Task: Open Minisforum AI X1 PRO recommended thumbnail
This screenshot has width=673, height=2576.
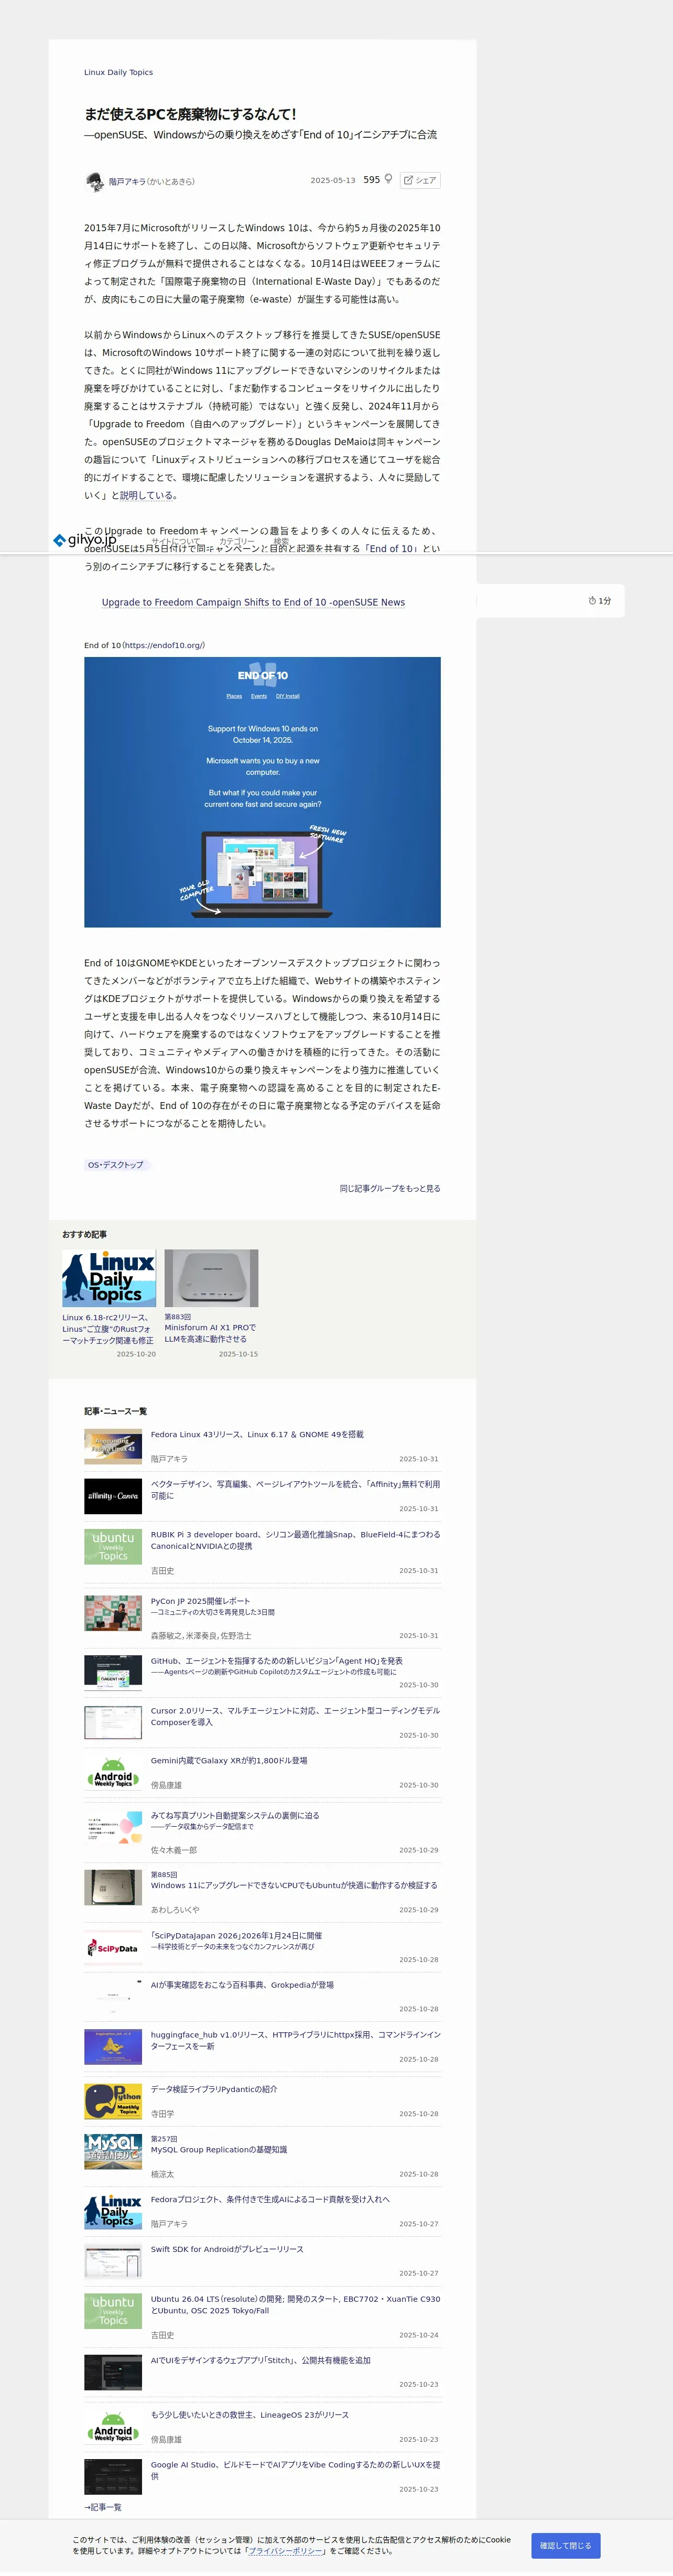Action: click(211, 1278)
